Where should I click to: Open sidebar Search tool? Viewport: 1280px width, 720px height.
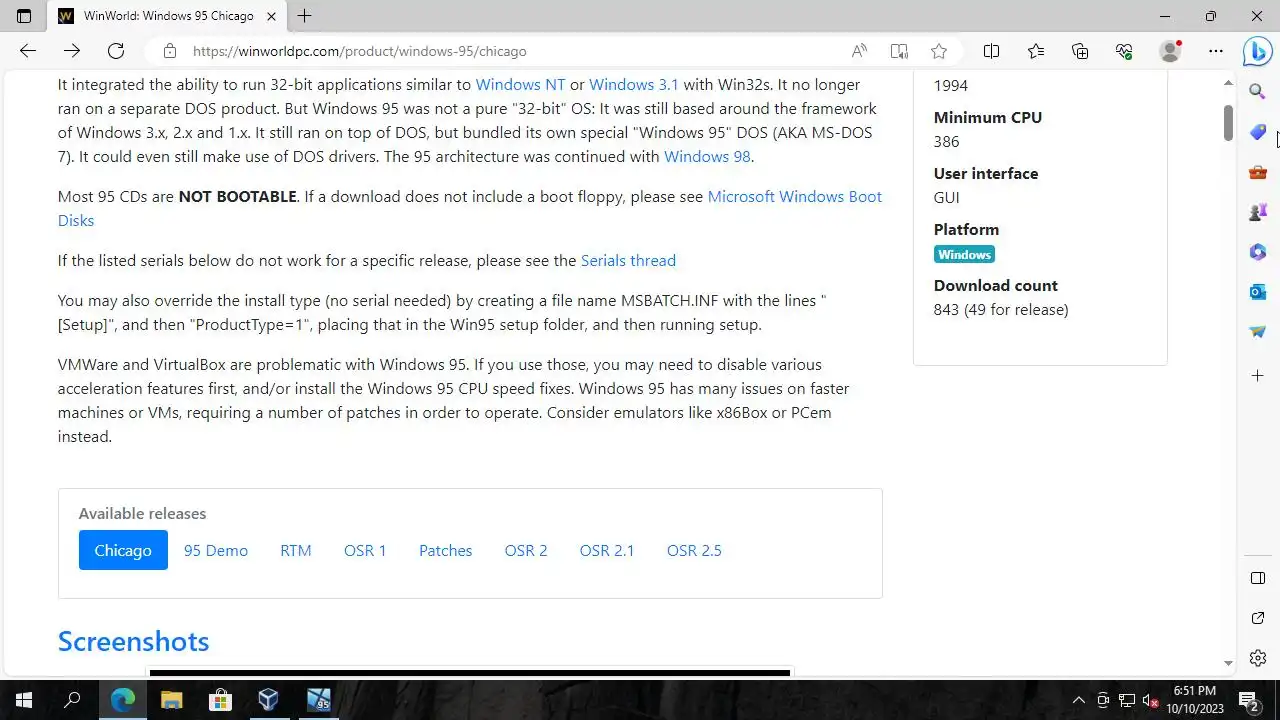[1258, 92]
